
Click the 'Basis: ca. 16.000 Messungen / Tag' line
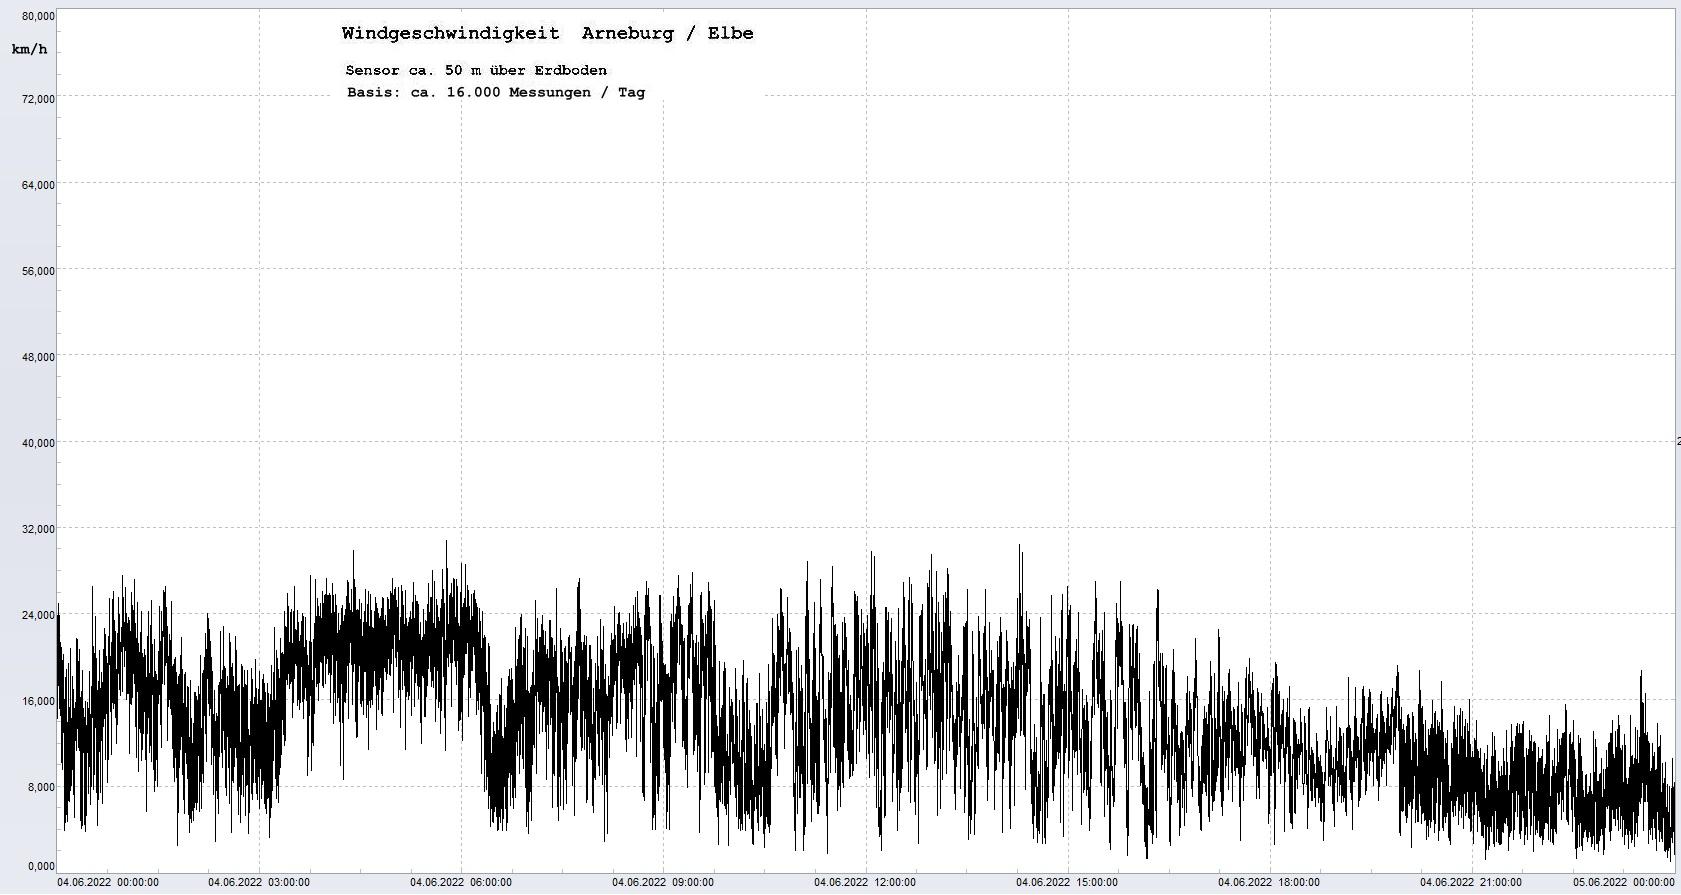coord(496,92)
